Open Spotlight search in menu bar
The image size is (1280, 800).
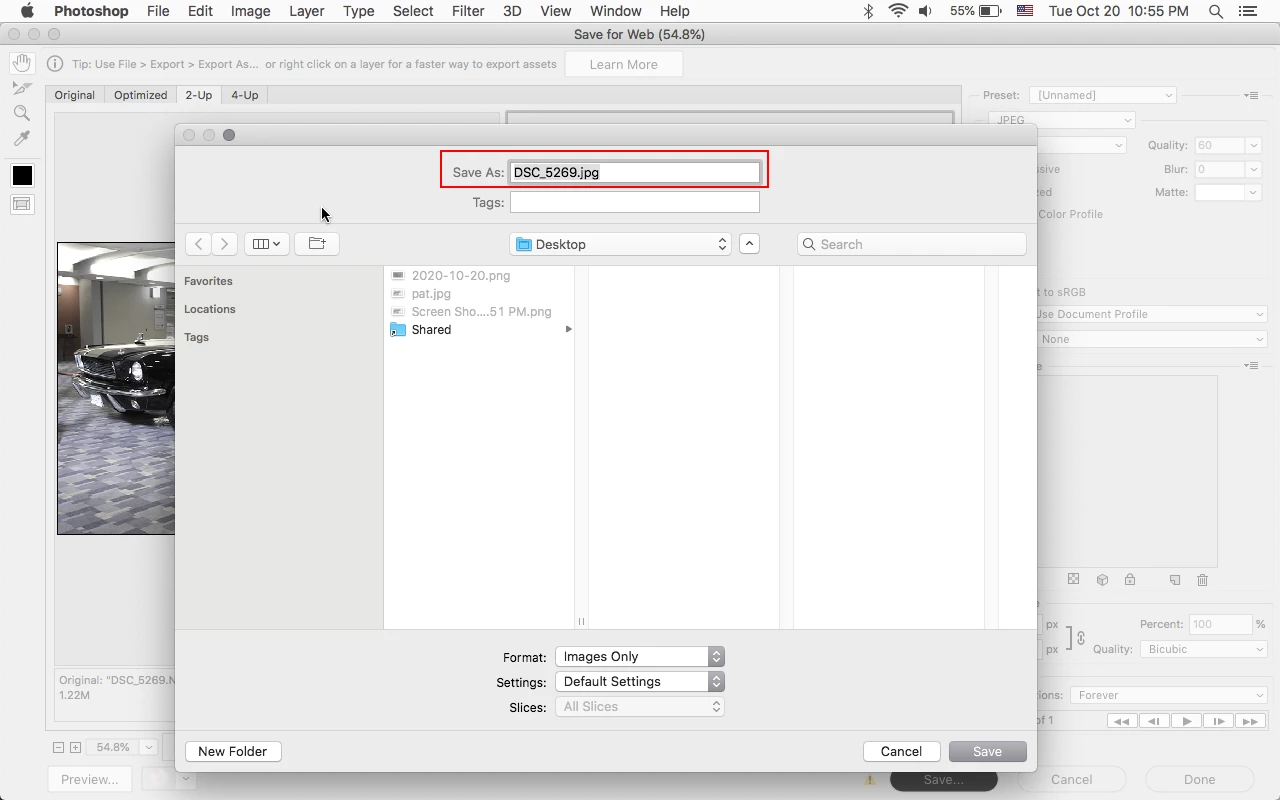[x=1216, y=11]
